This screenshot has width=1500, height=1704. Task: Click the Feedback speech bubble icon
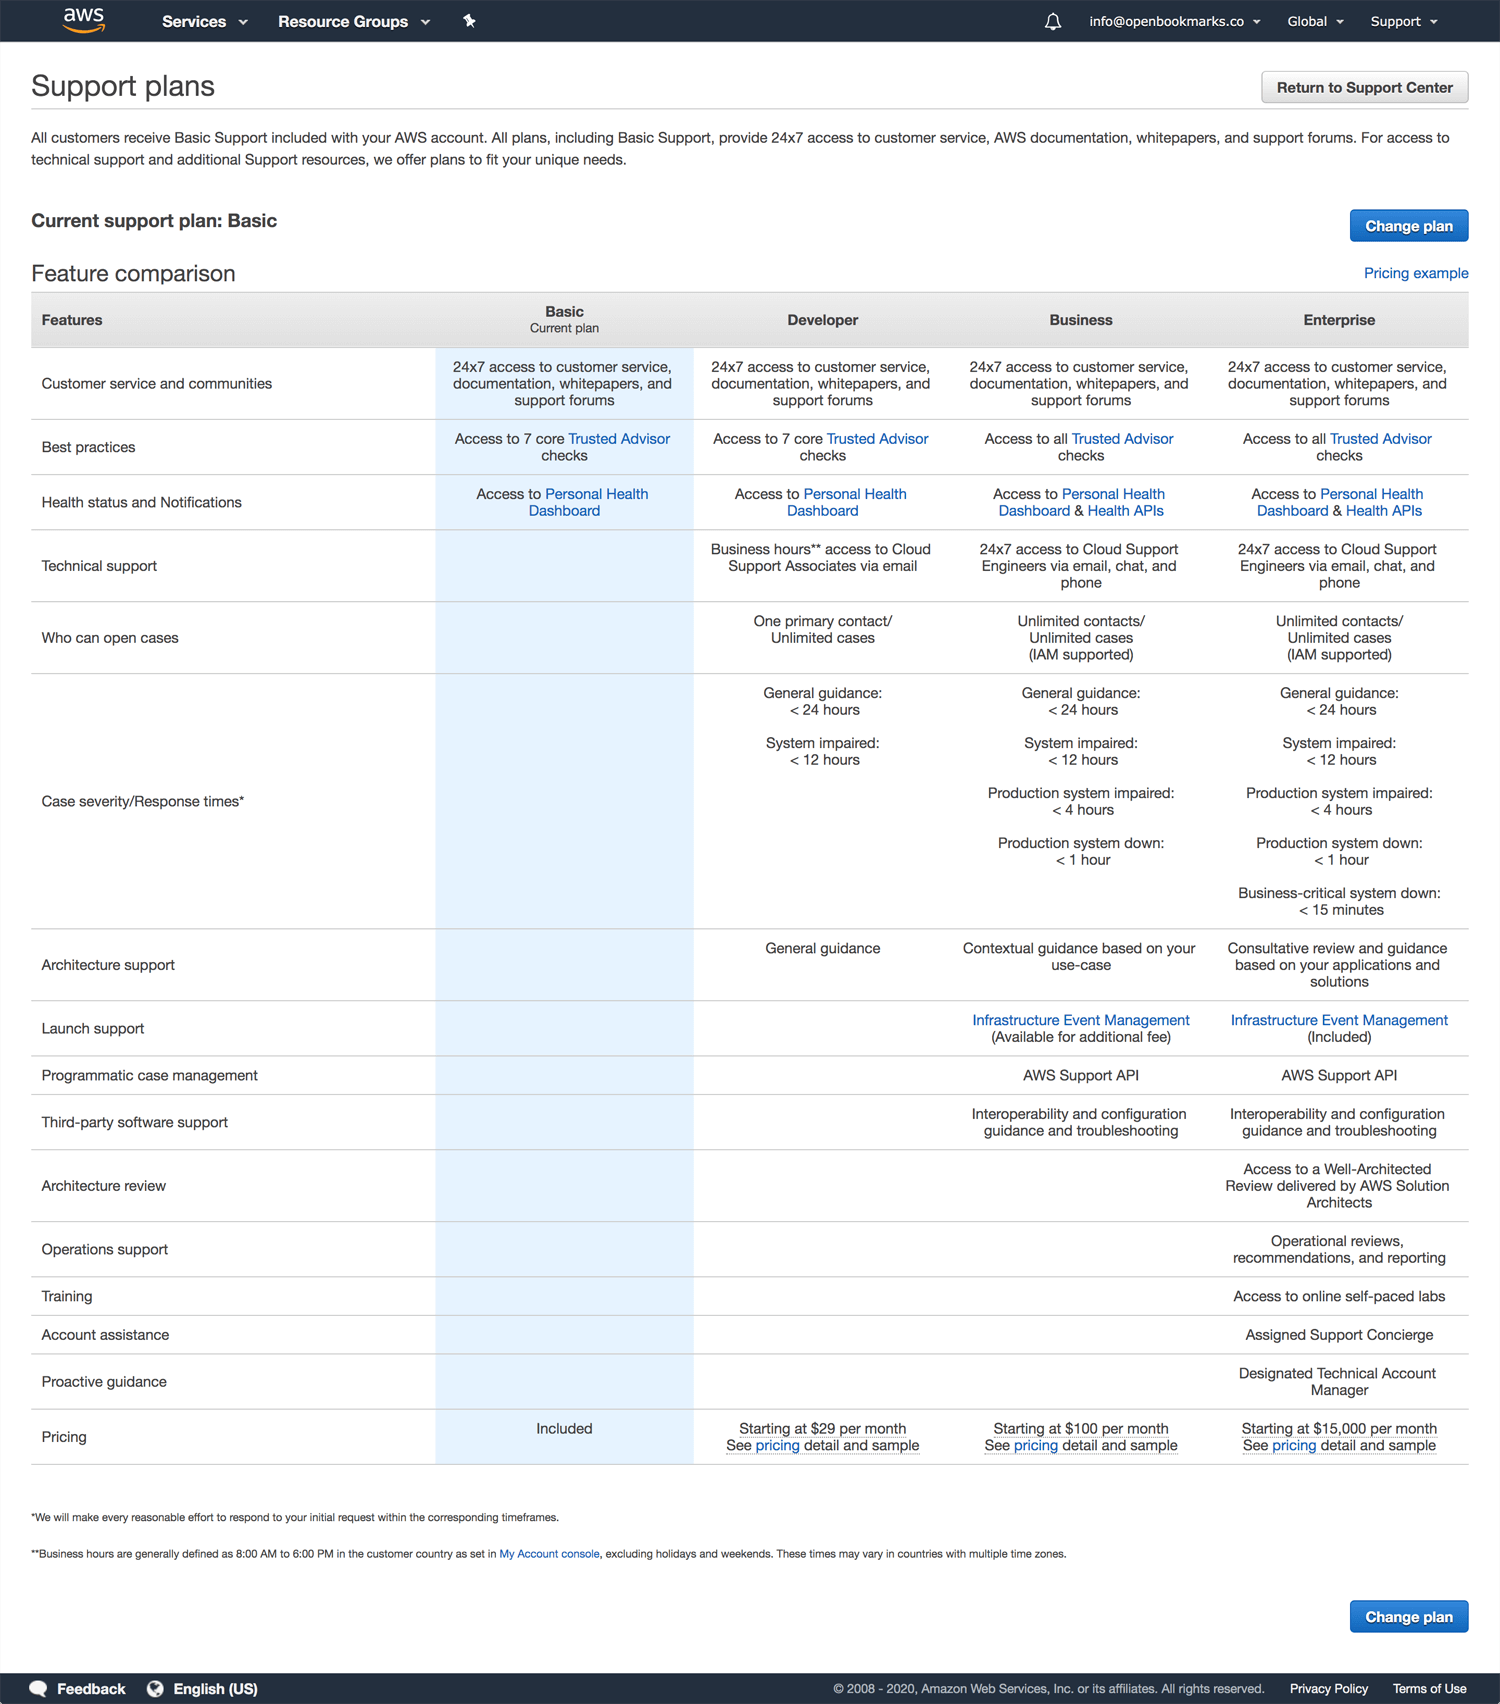[38, 1688]
